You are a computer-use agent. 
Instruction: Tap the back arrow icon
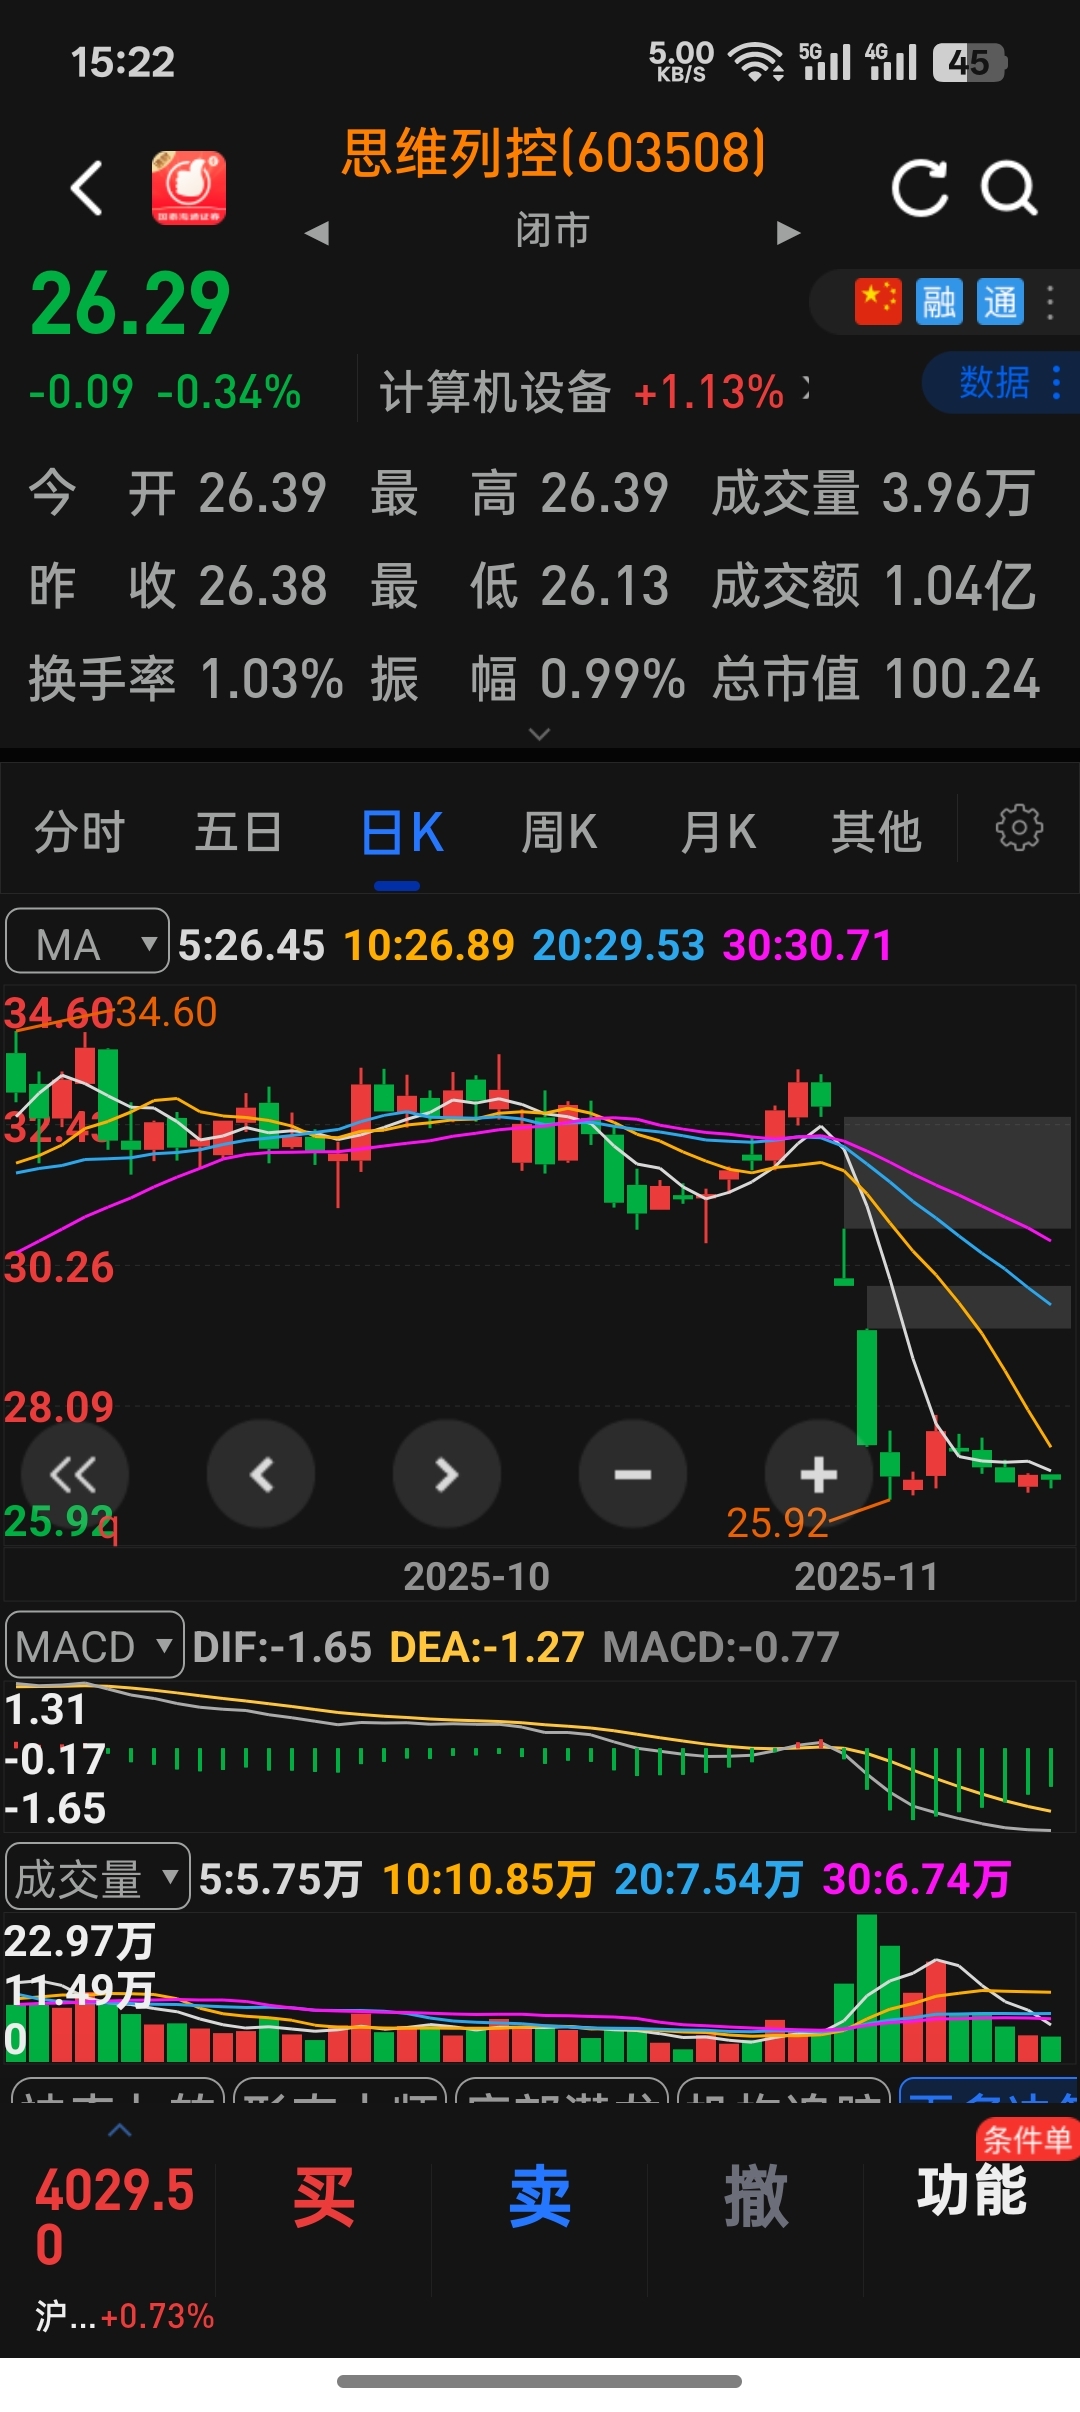click(x=88, y=188)
